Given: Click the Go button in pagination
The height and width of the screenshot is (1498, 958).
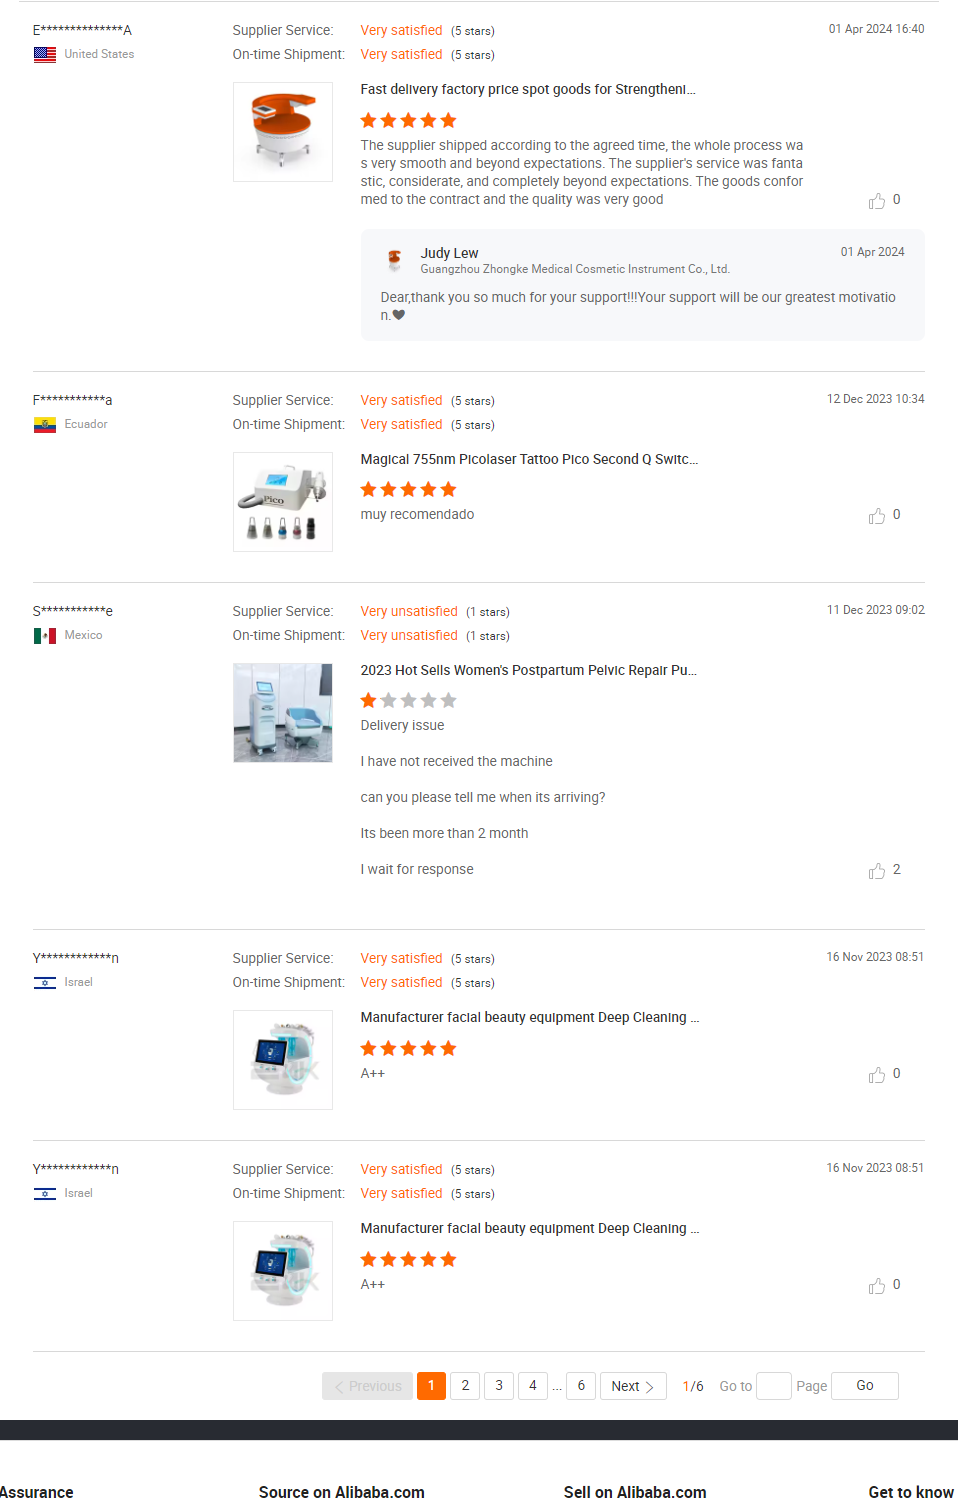Looking at the screenshot, I should coord(865,1386).
